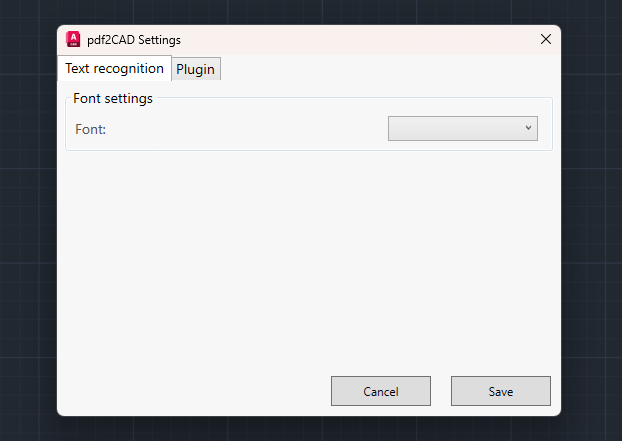Click the drawing canvas above the dialog
Screen dimensions: 622x441
pyautogui.click(x=310, y=11)
